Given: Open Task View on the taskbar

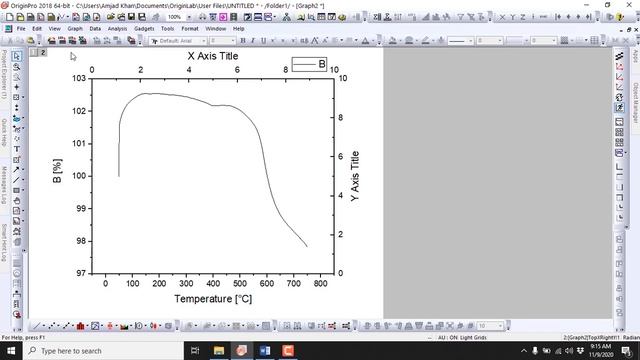Looking at the screenshot, I should coord(195,351).
